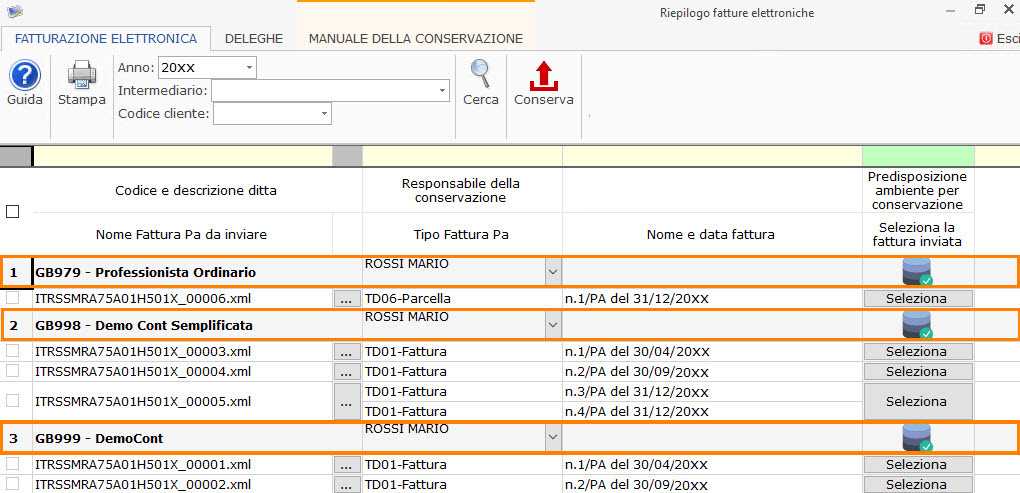
Task: Click the green filter cell above Predisposizione column
Action: point(918,156)
